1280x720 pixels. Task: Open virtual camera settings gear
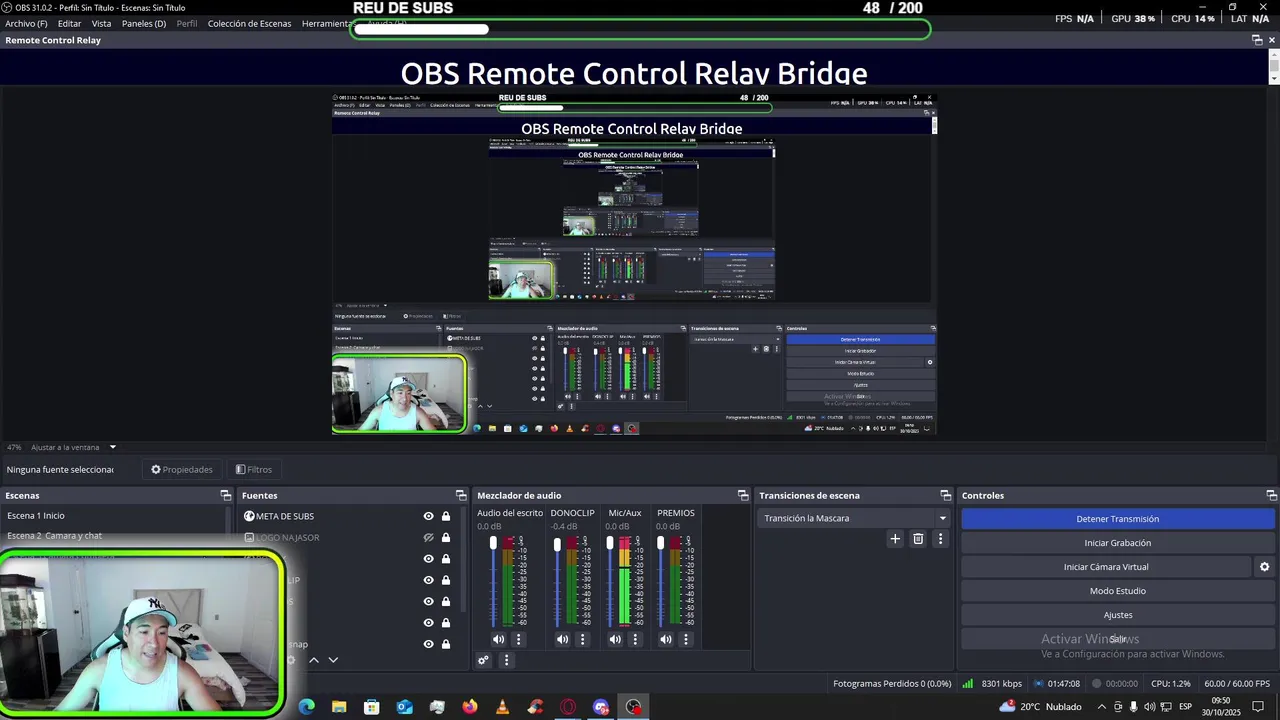(1264, 567)
